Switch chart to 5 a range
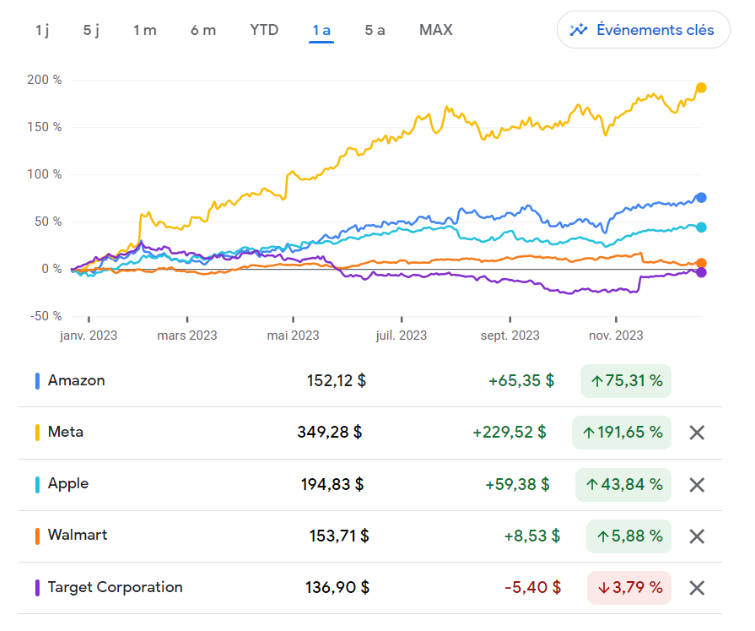 click(375, 30)
